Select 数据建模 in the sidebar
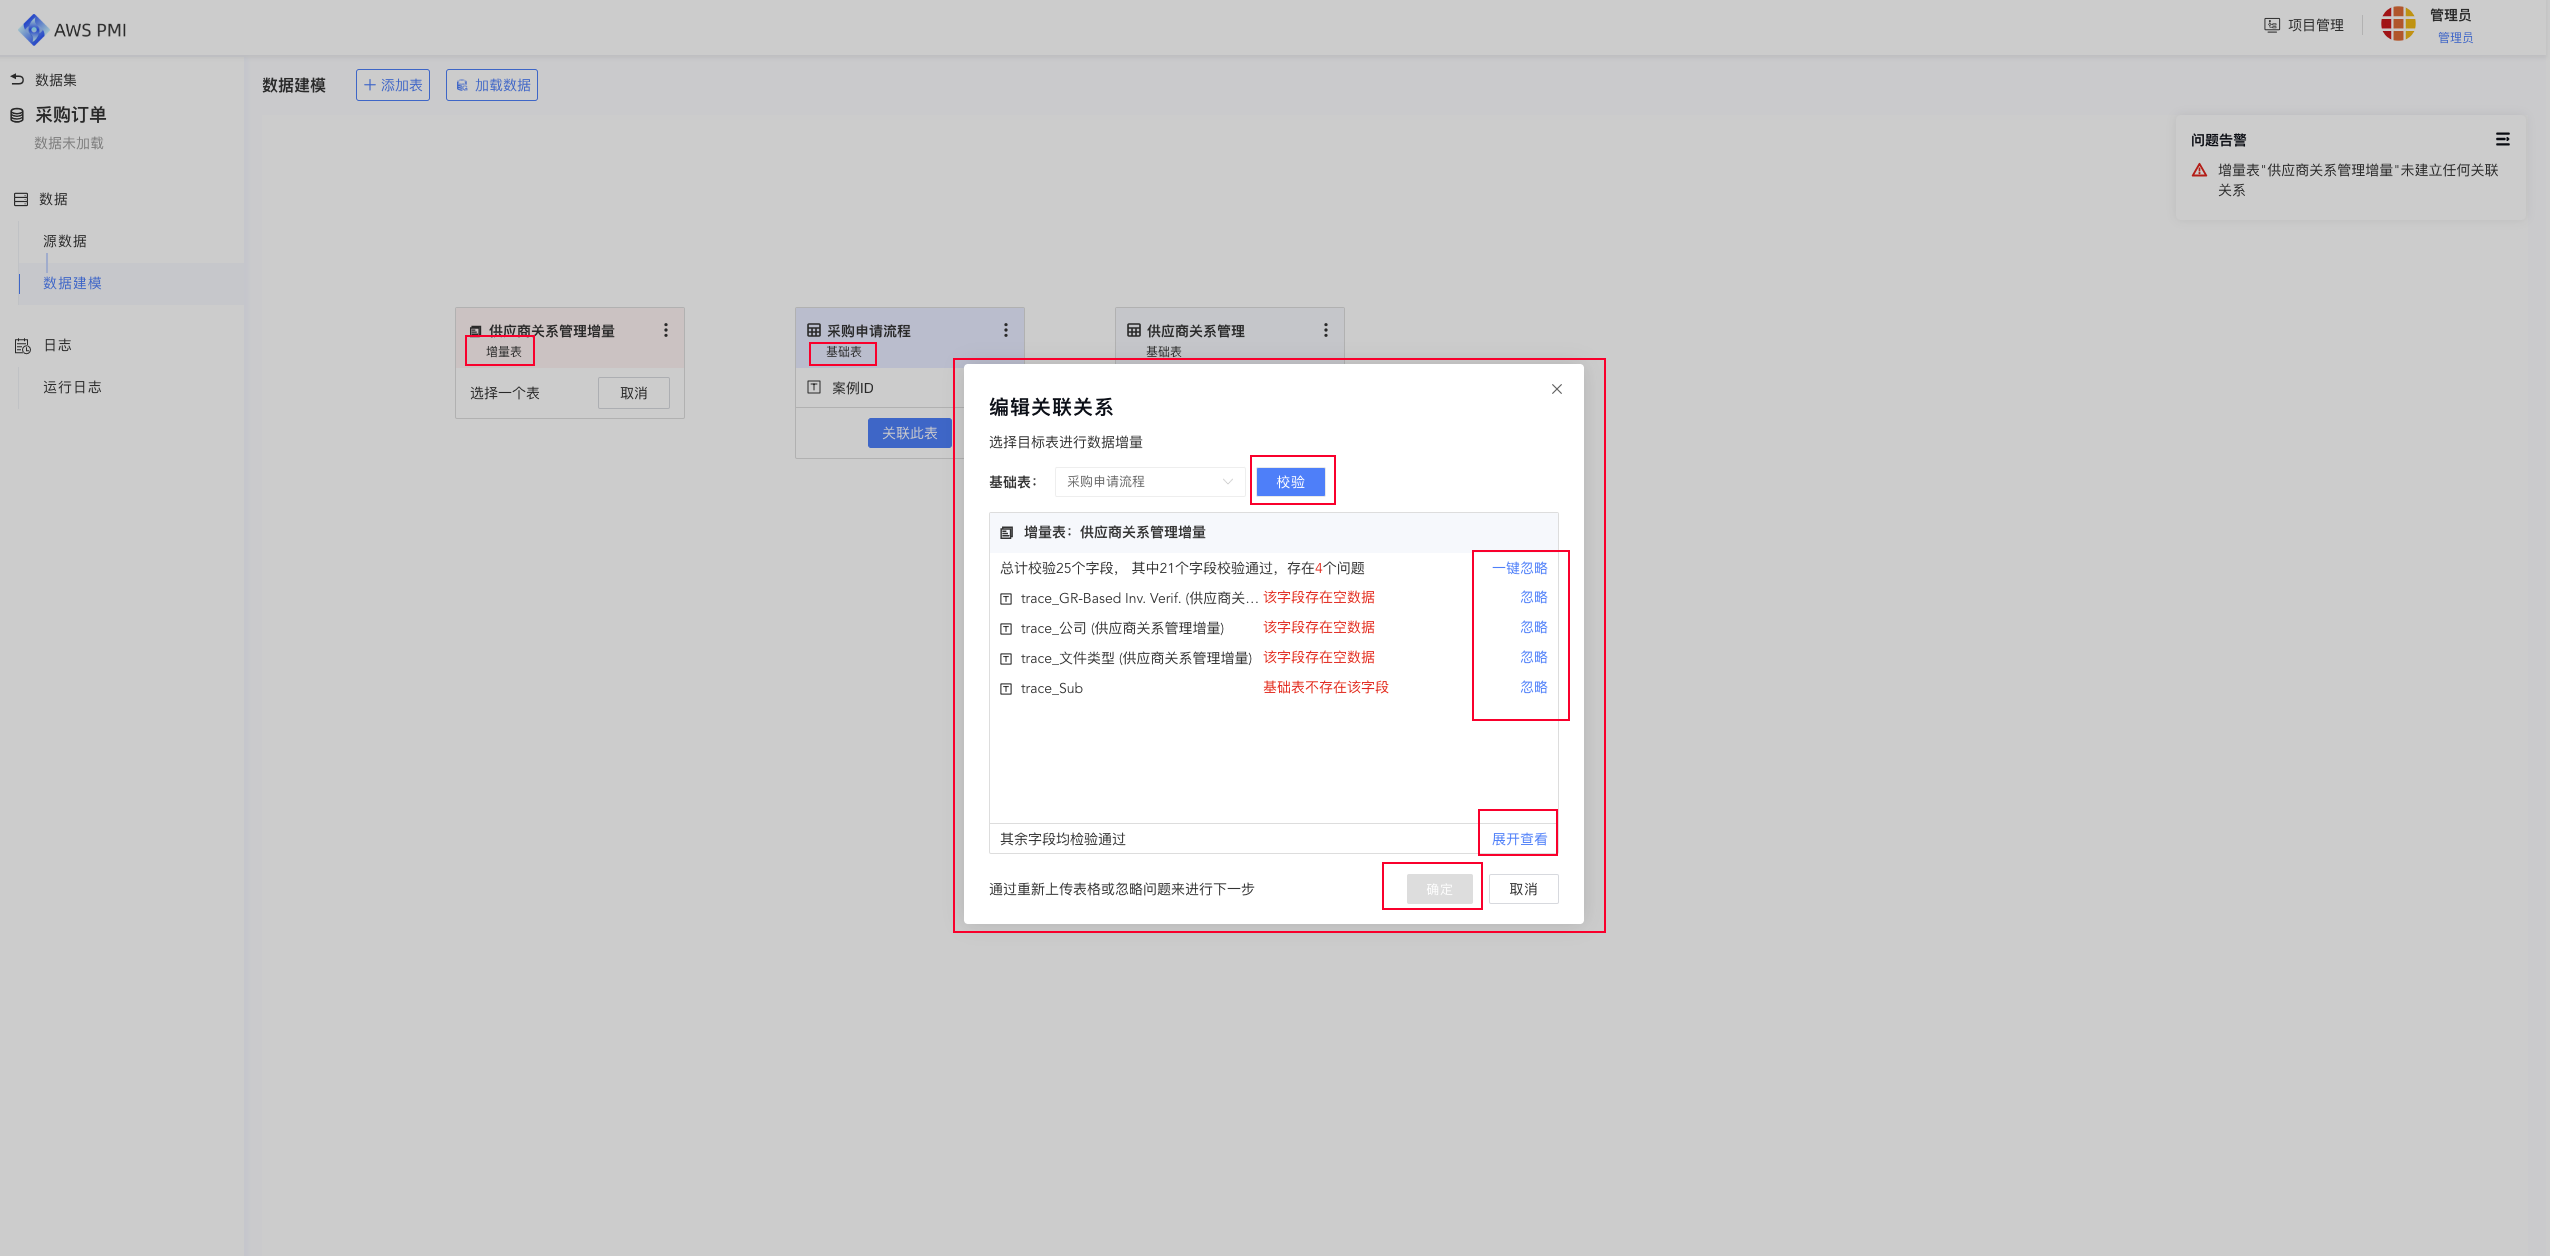2550x1256 pixels. coord(72,283)
